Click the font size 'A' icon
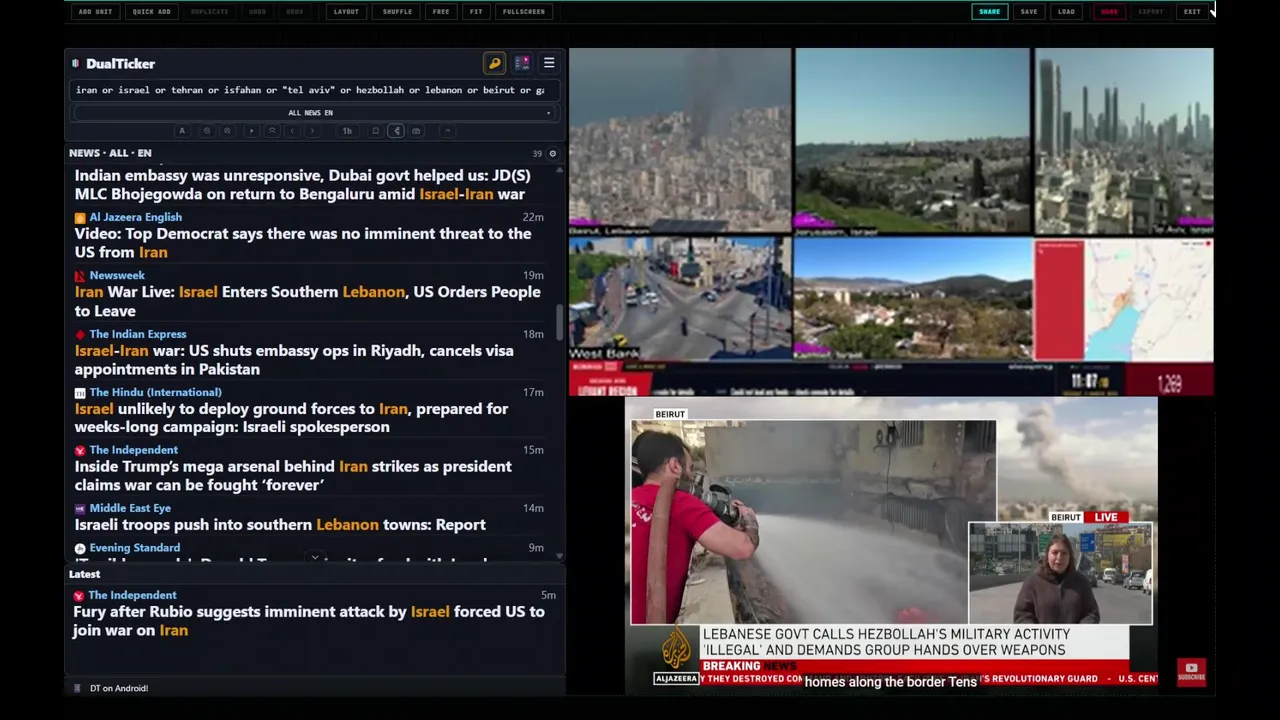The width and height of the screenshot is (1280, 720). click(182, 131)
